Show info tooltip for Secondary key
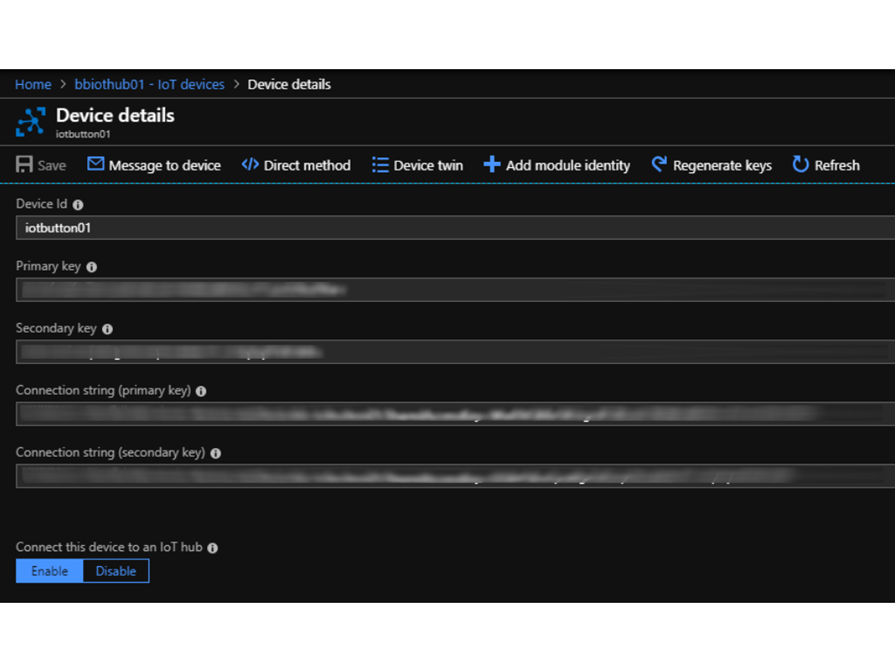 107,329
